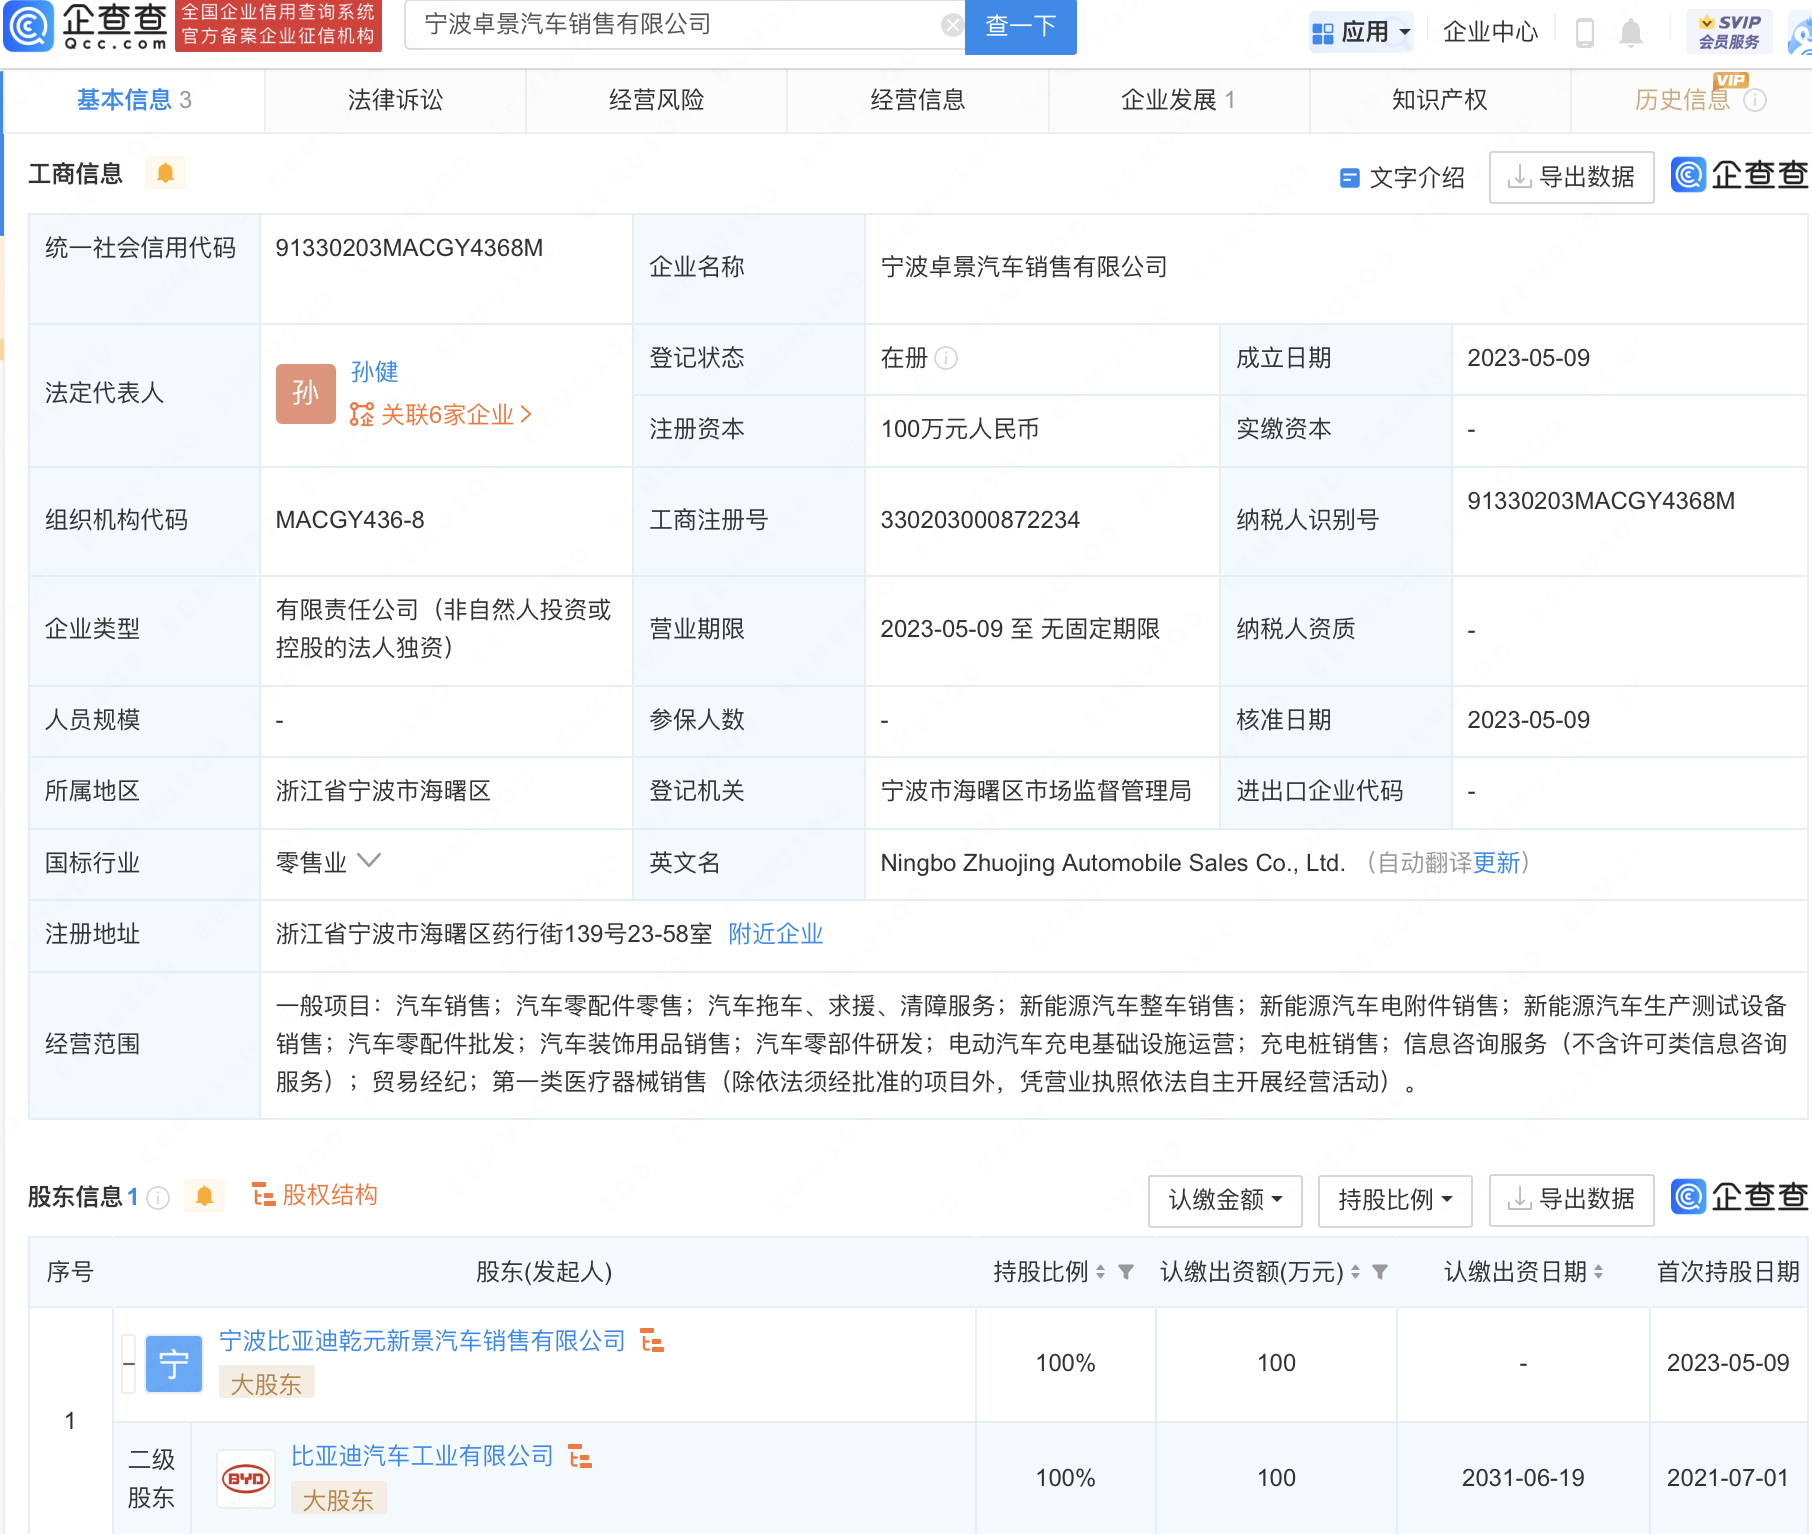Open 附近企业 link
Screen dimensions: 1812x1534
[775, 934]
